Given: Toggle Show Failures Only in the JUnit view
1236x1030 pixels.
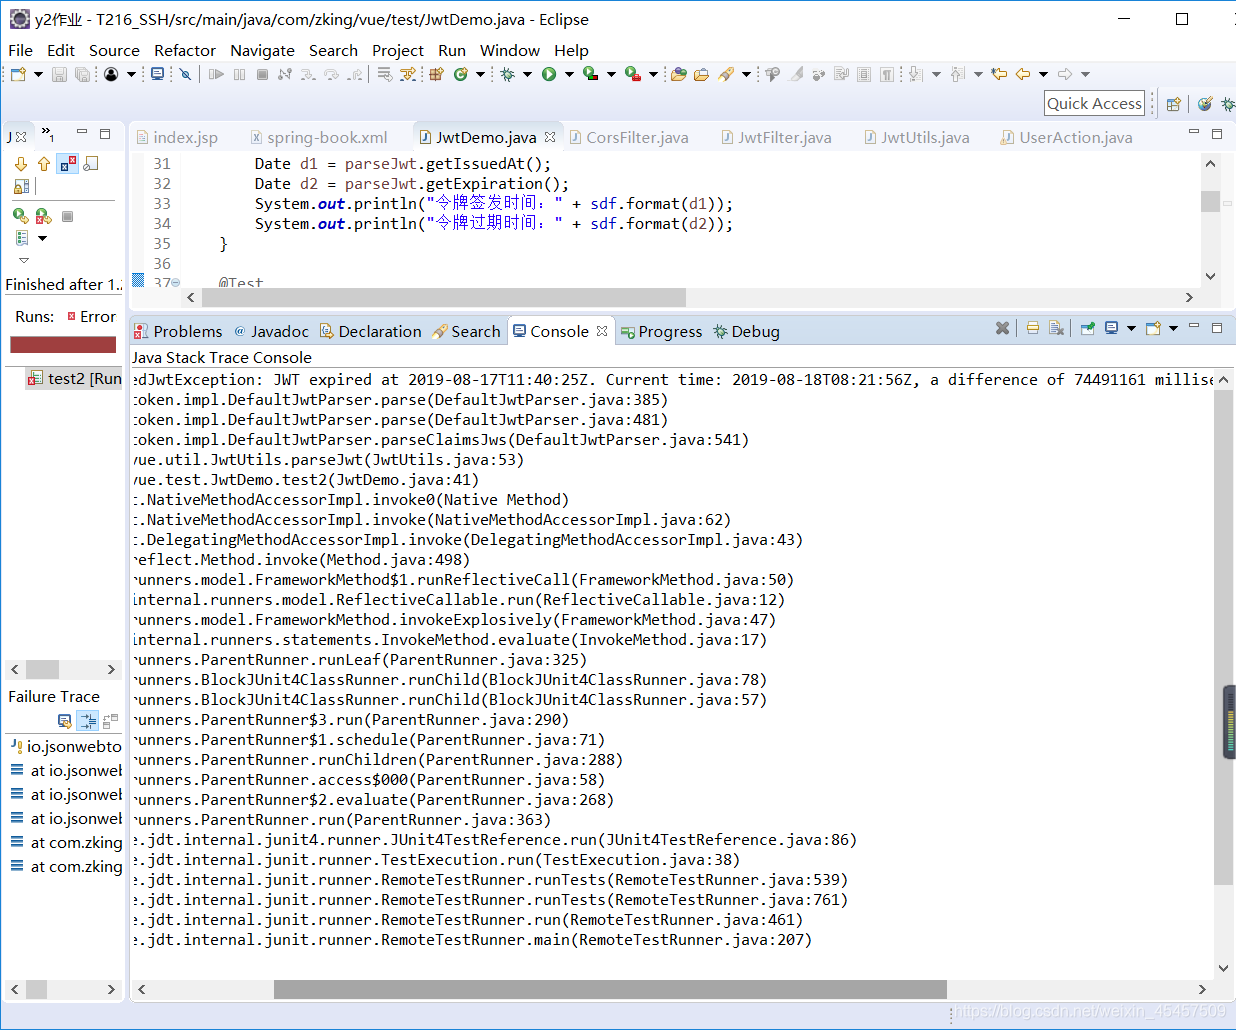Looking at the screenshot, I should point(67,164).
